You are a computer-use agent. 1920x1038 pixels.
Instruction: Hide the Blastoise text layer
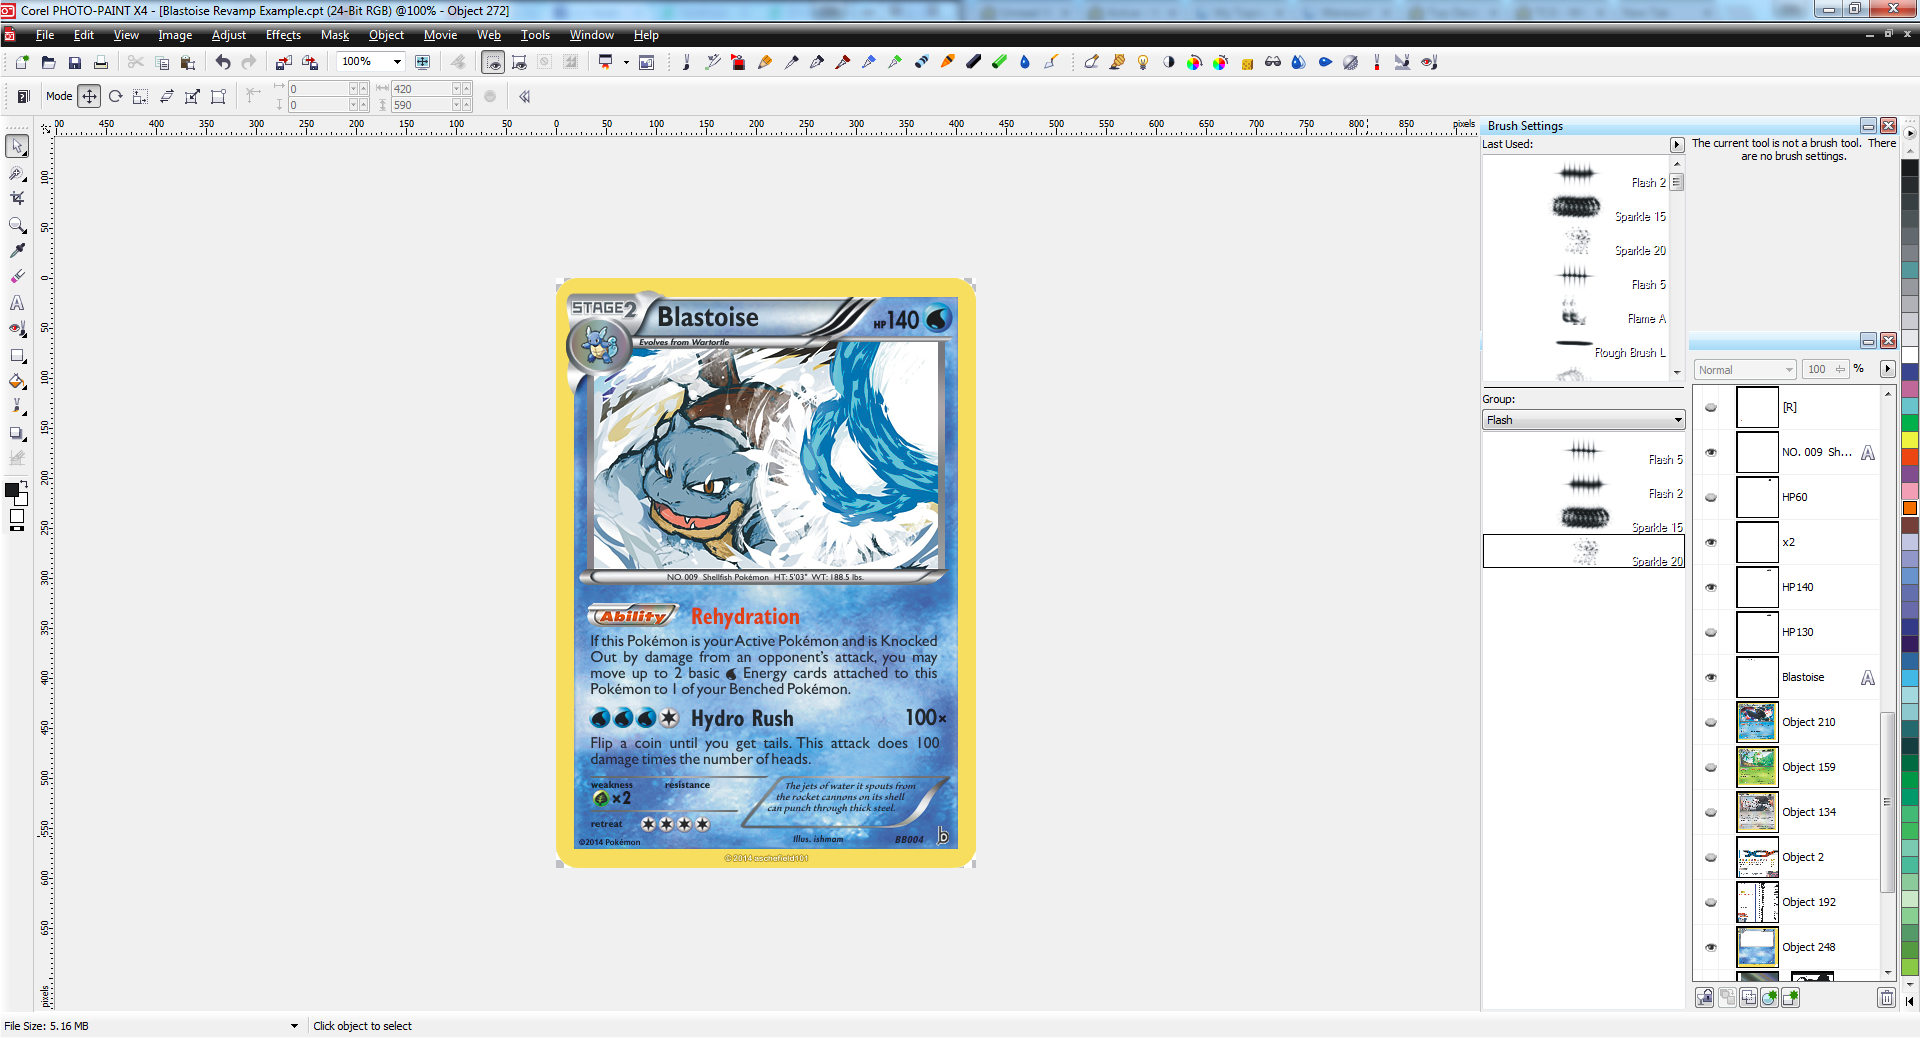tap(1711, 677)
